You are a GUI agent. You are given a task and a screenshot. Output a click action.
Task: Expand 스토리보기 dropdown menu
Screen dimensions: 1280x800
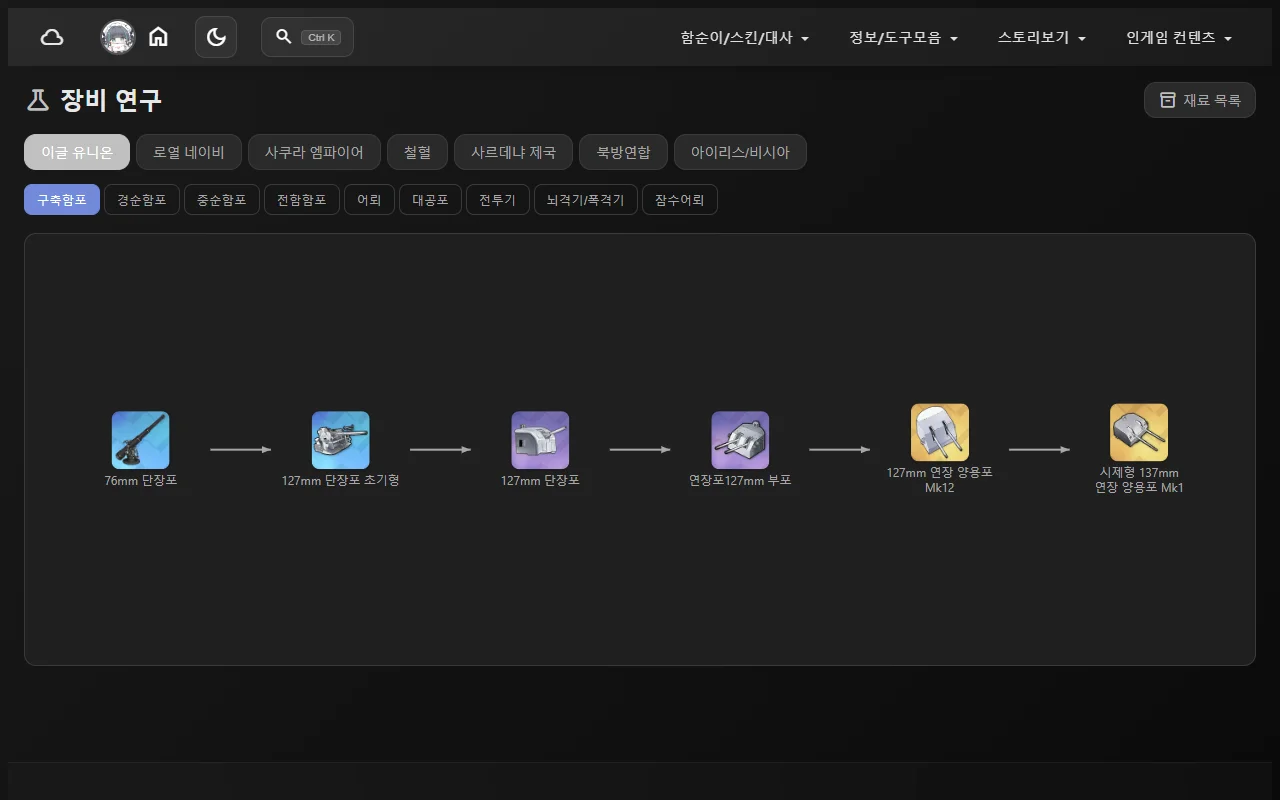tap(1042, 38)
